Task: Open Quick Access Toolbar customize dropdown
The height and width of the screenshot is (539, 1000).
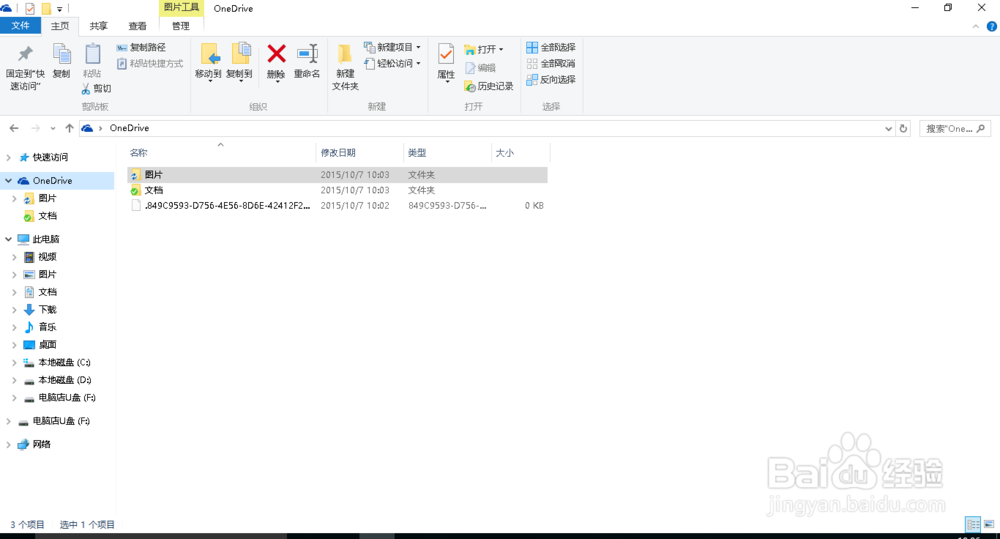Action: point(60,9)
